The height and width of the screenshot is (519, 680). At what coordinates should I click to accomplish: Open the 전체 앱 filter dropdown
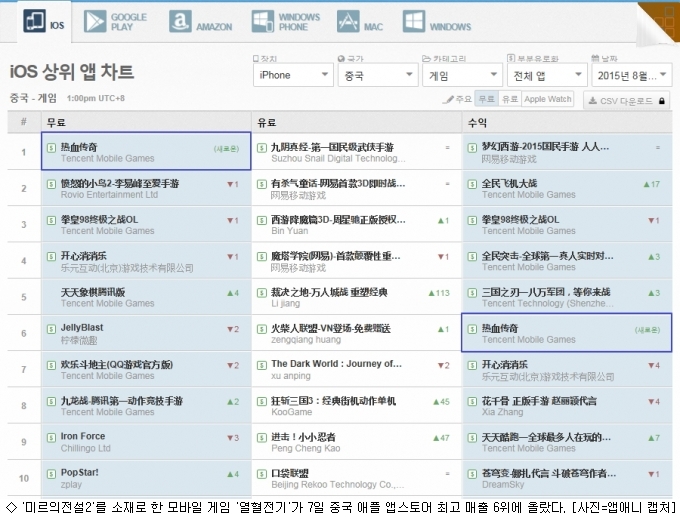pos(547,75)
